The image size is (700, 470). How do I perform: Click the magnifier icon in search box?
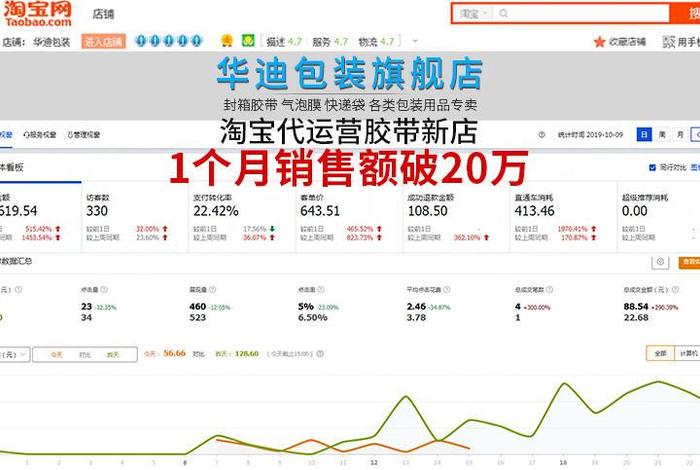[503, 14]
